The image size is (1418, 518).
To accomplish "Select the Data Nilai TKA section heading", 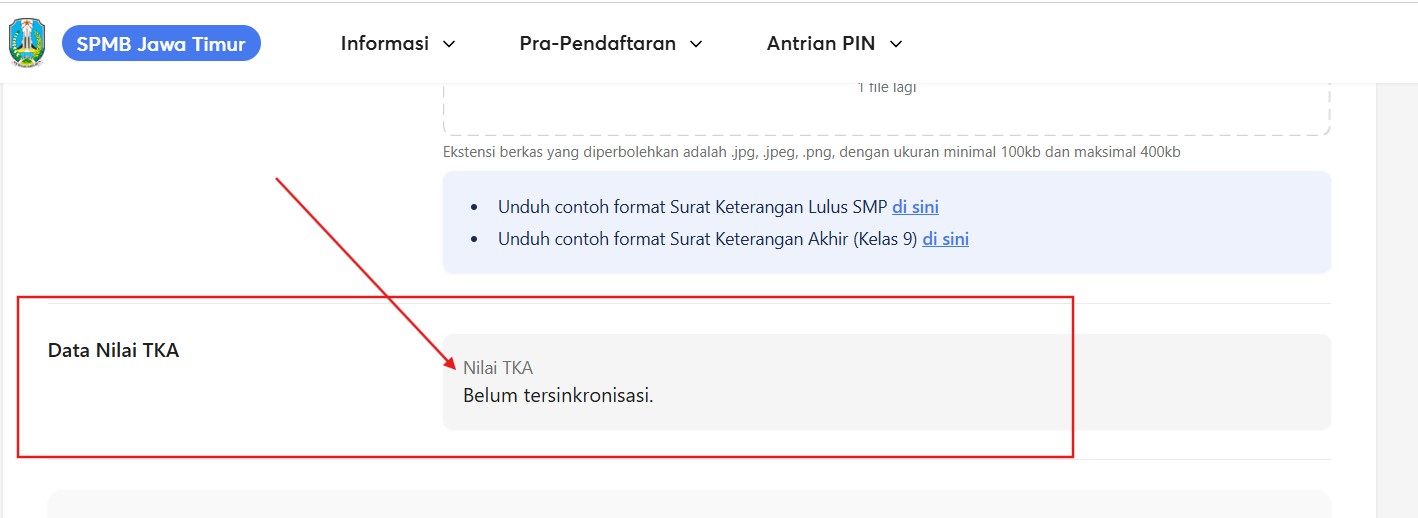I will tap(113, 351).
